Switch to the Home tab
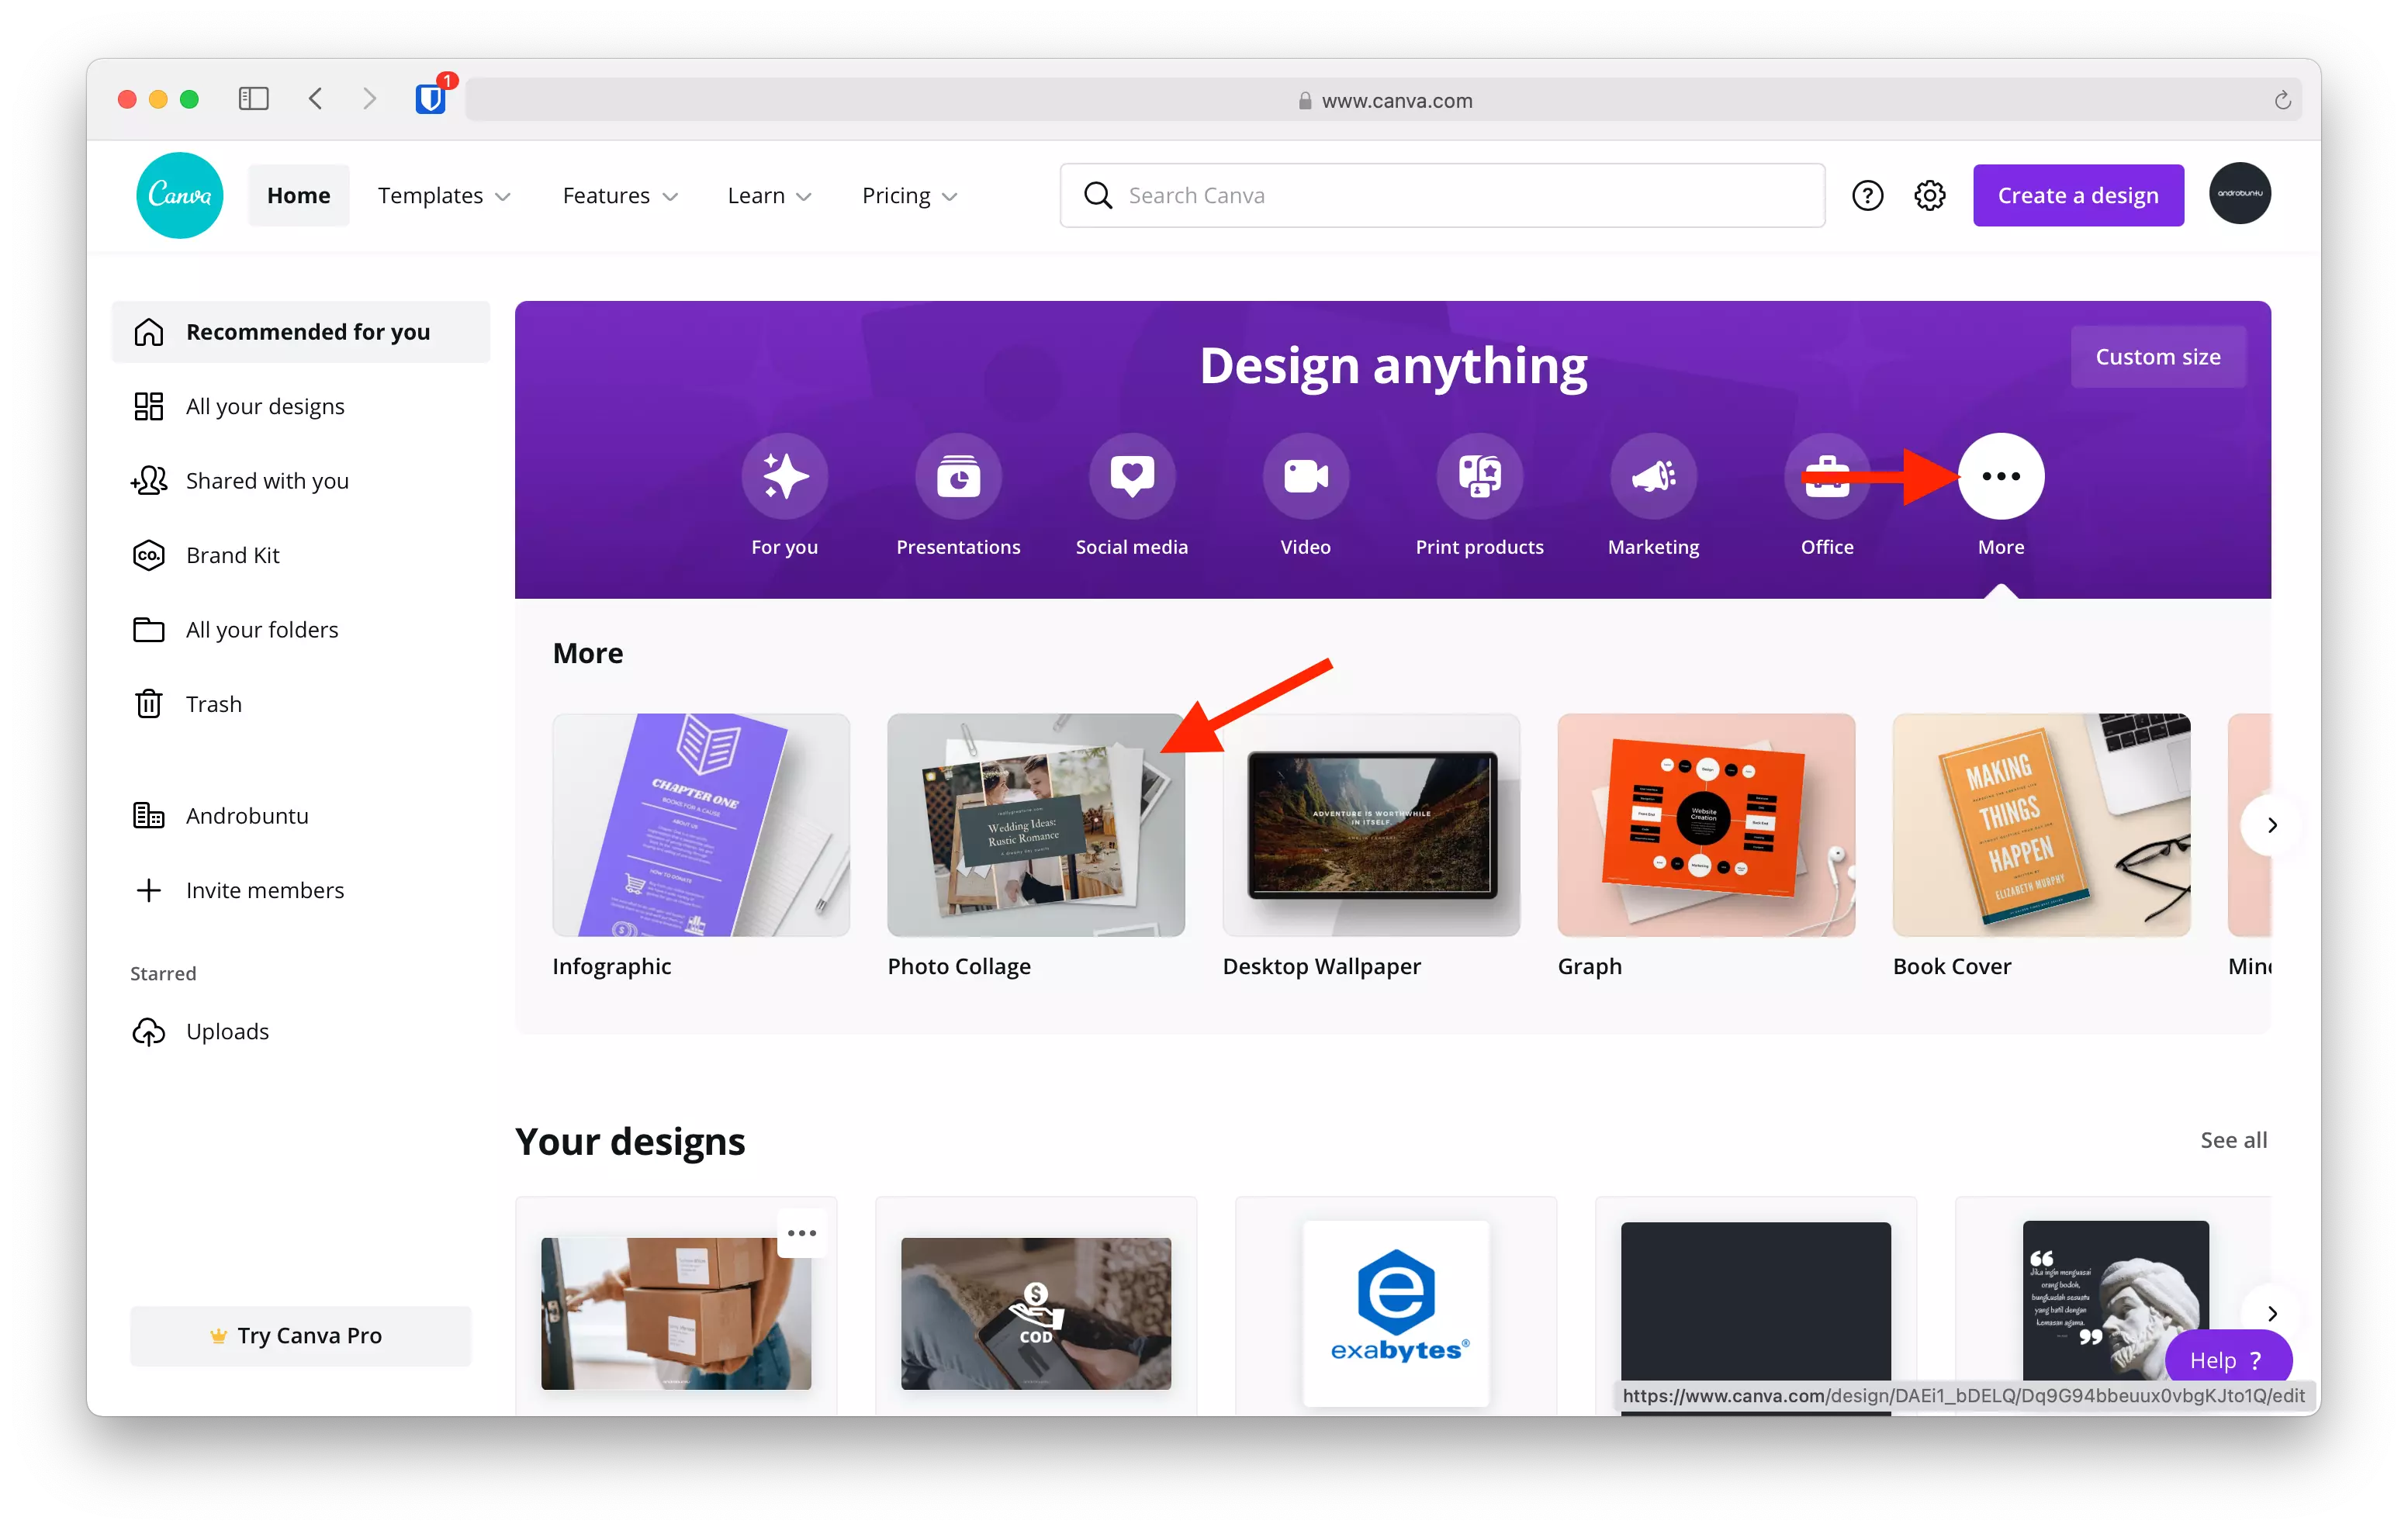Viewport: 2408px width, 1531px height. [298, 195]
